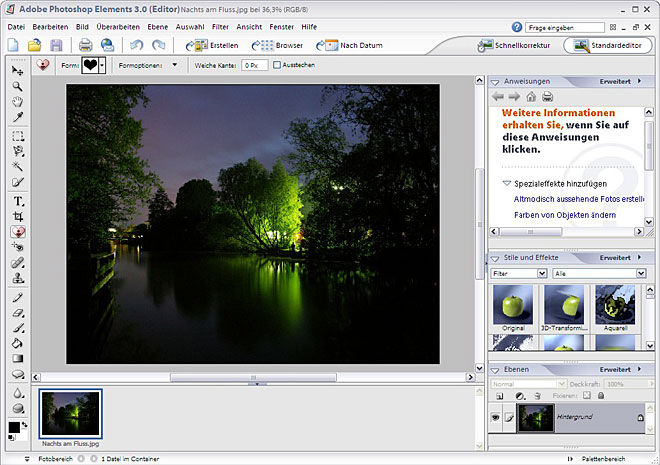
Task: Select the Crop tool
Action: tap(18, 216)
